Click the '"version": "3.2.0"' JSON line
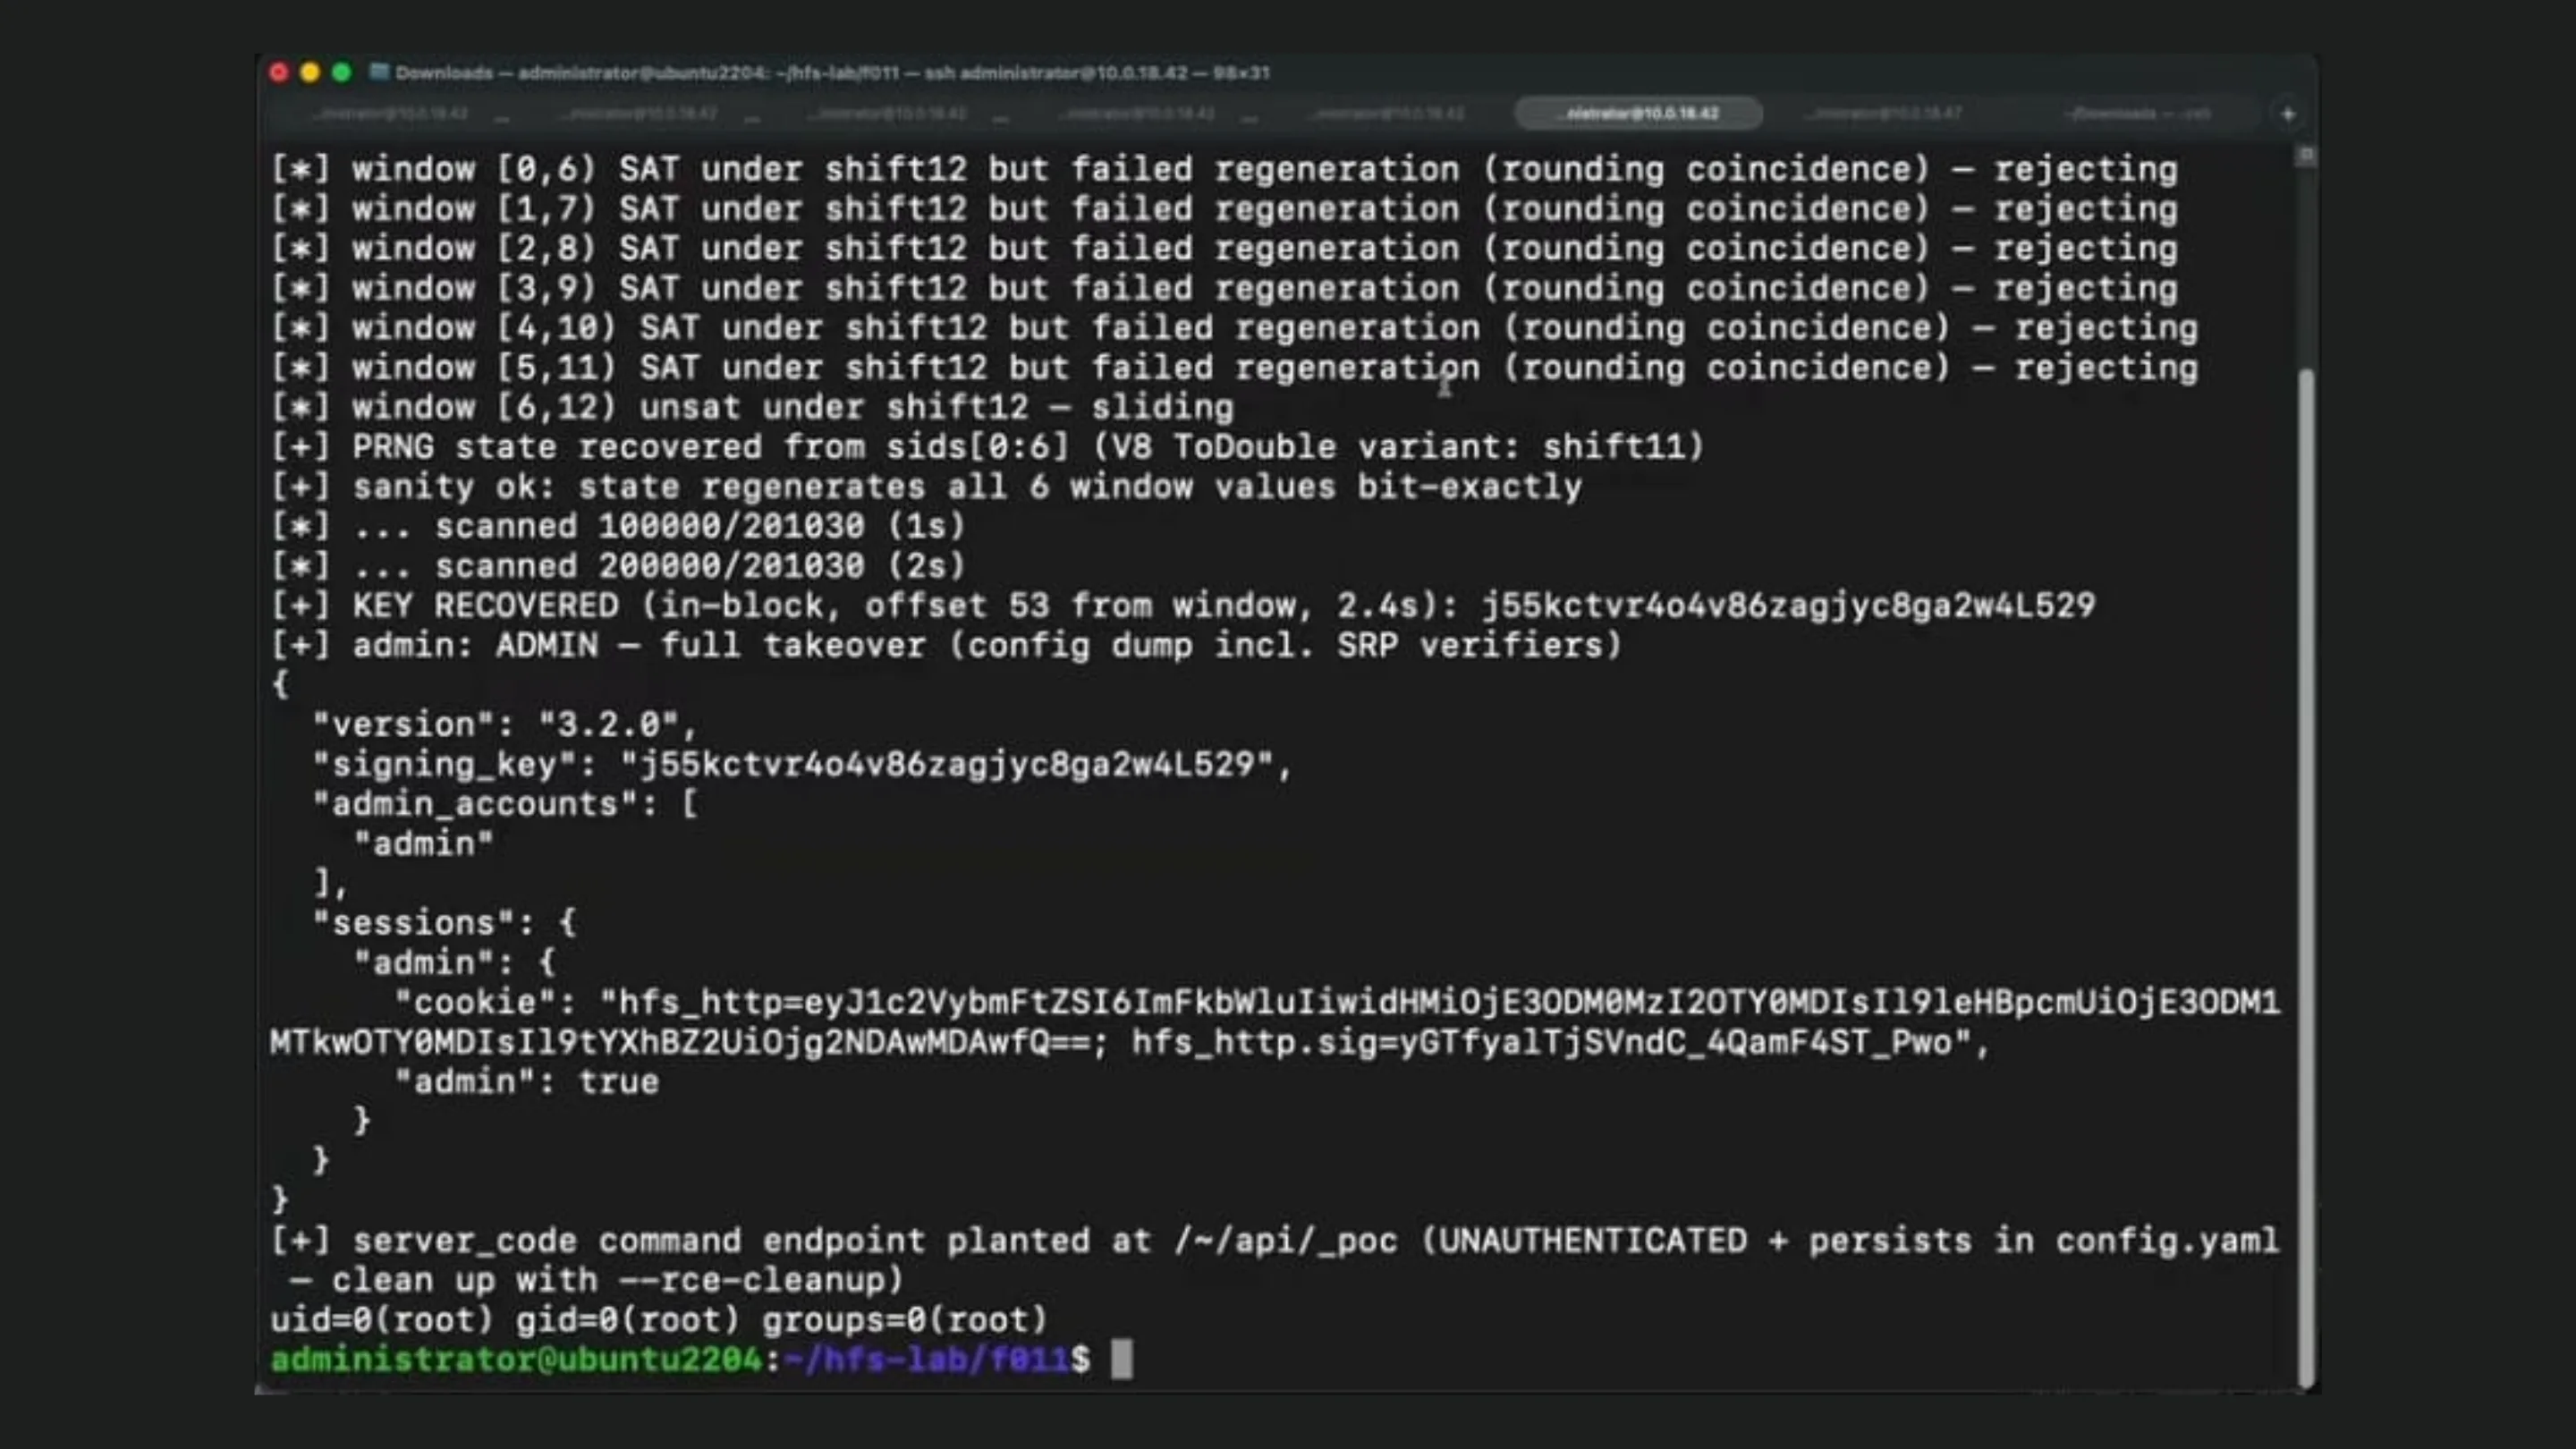This screenshot has width=2576, height=1449. point(505,724)
